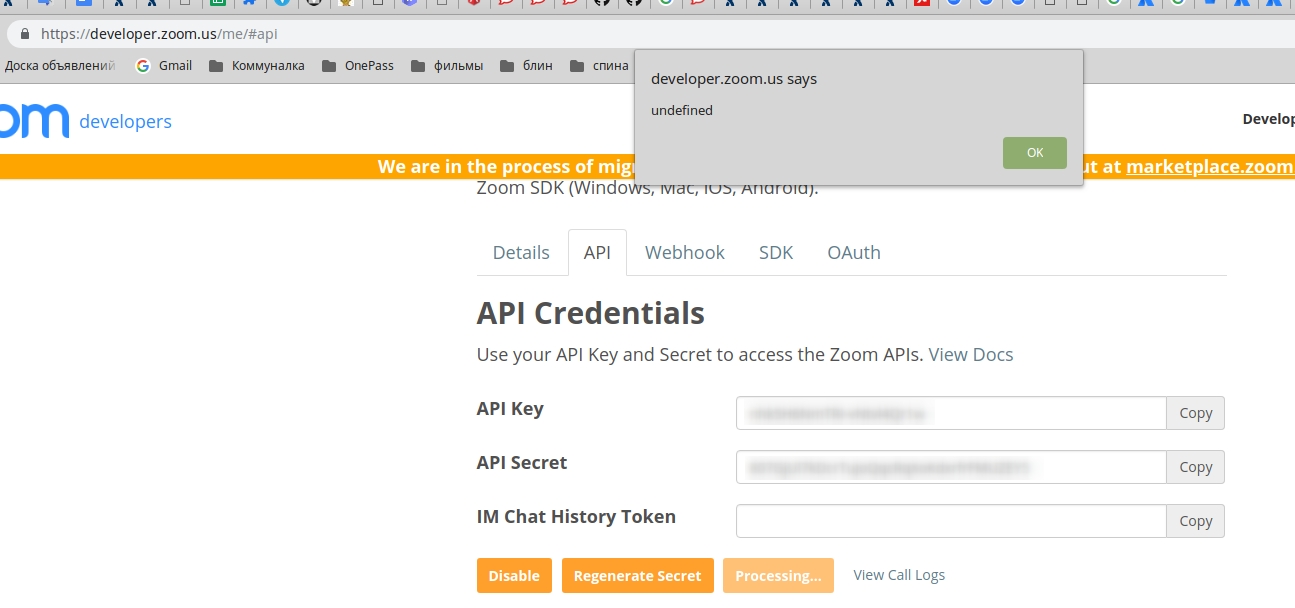Open the фильмы bookmarks folder
This screenshot has height=608, width=1295.
(x=447, y=66)
